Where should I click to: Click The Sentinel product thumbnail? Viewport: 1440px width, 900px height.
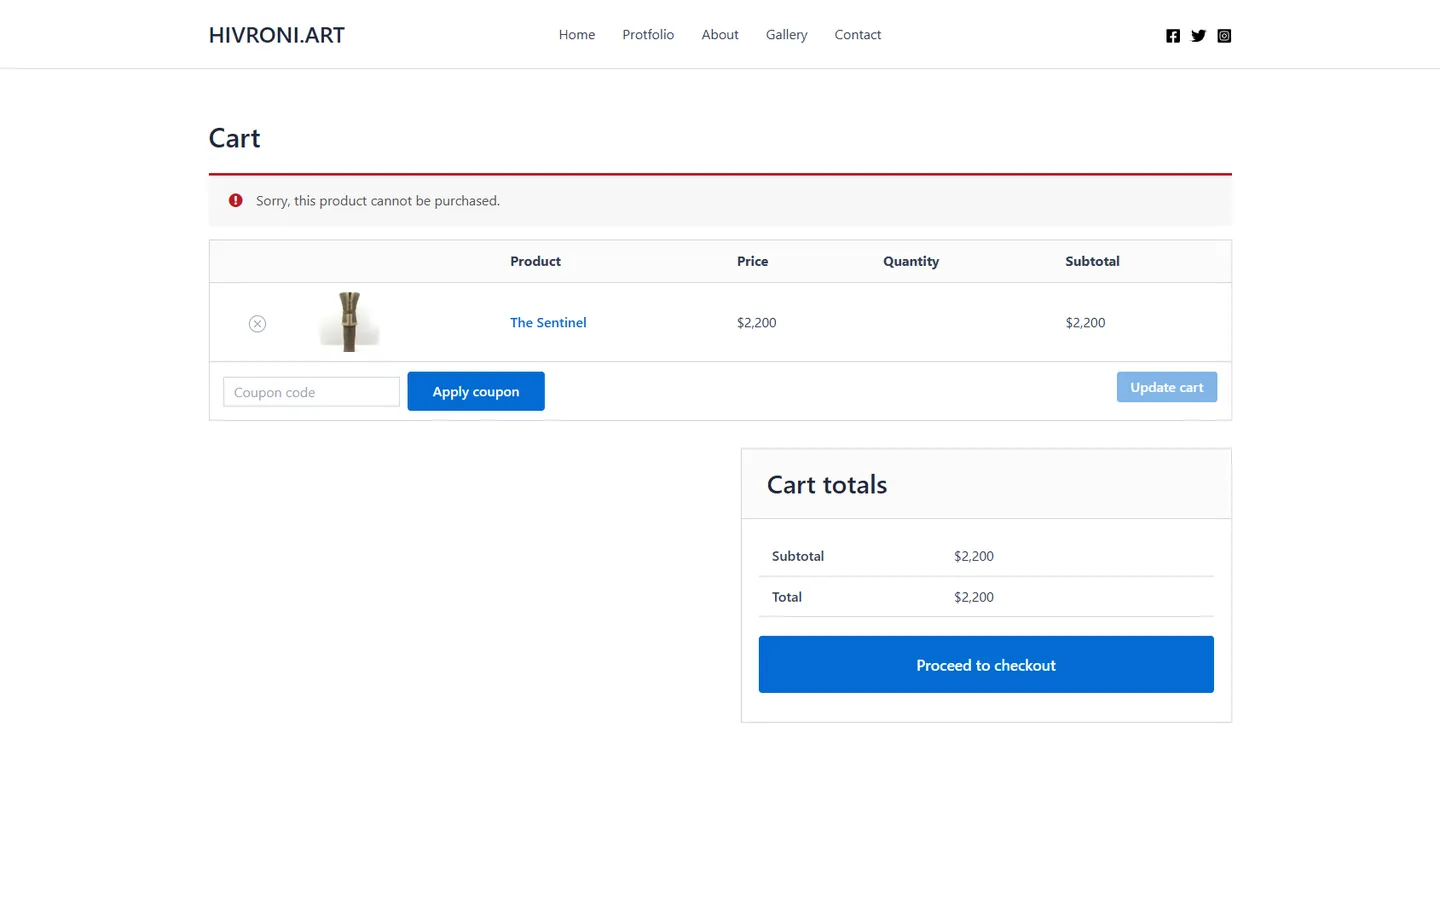click(349, 322)
